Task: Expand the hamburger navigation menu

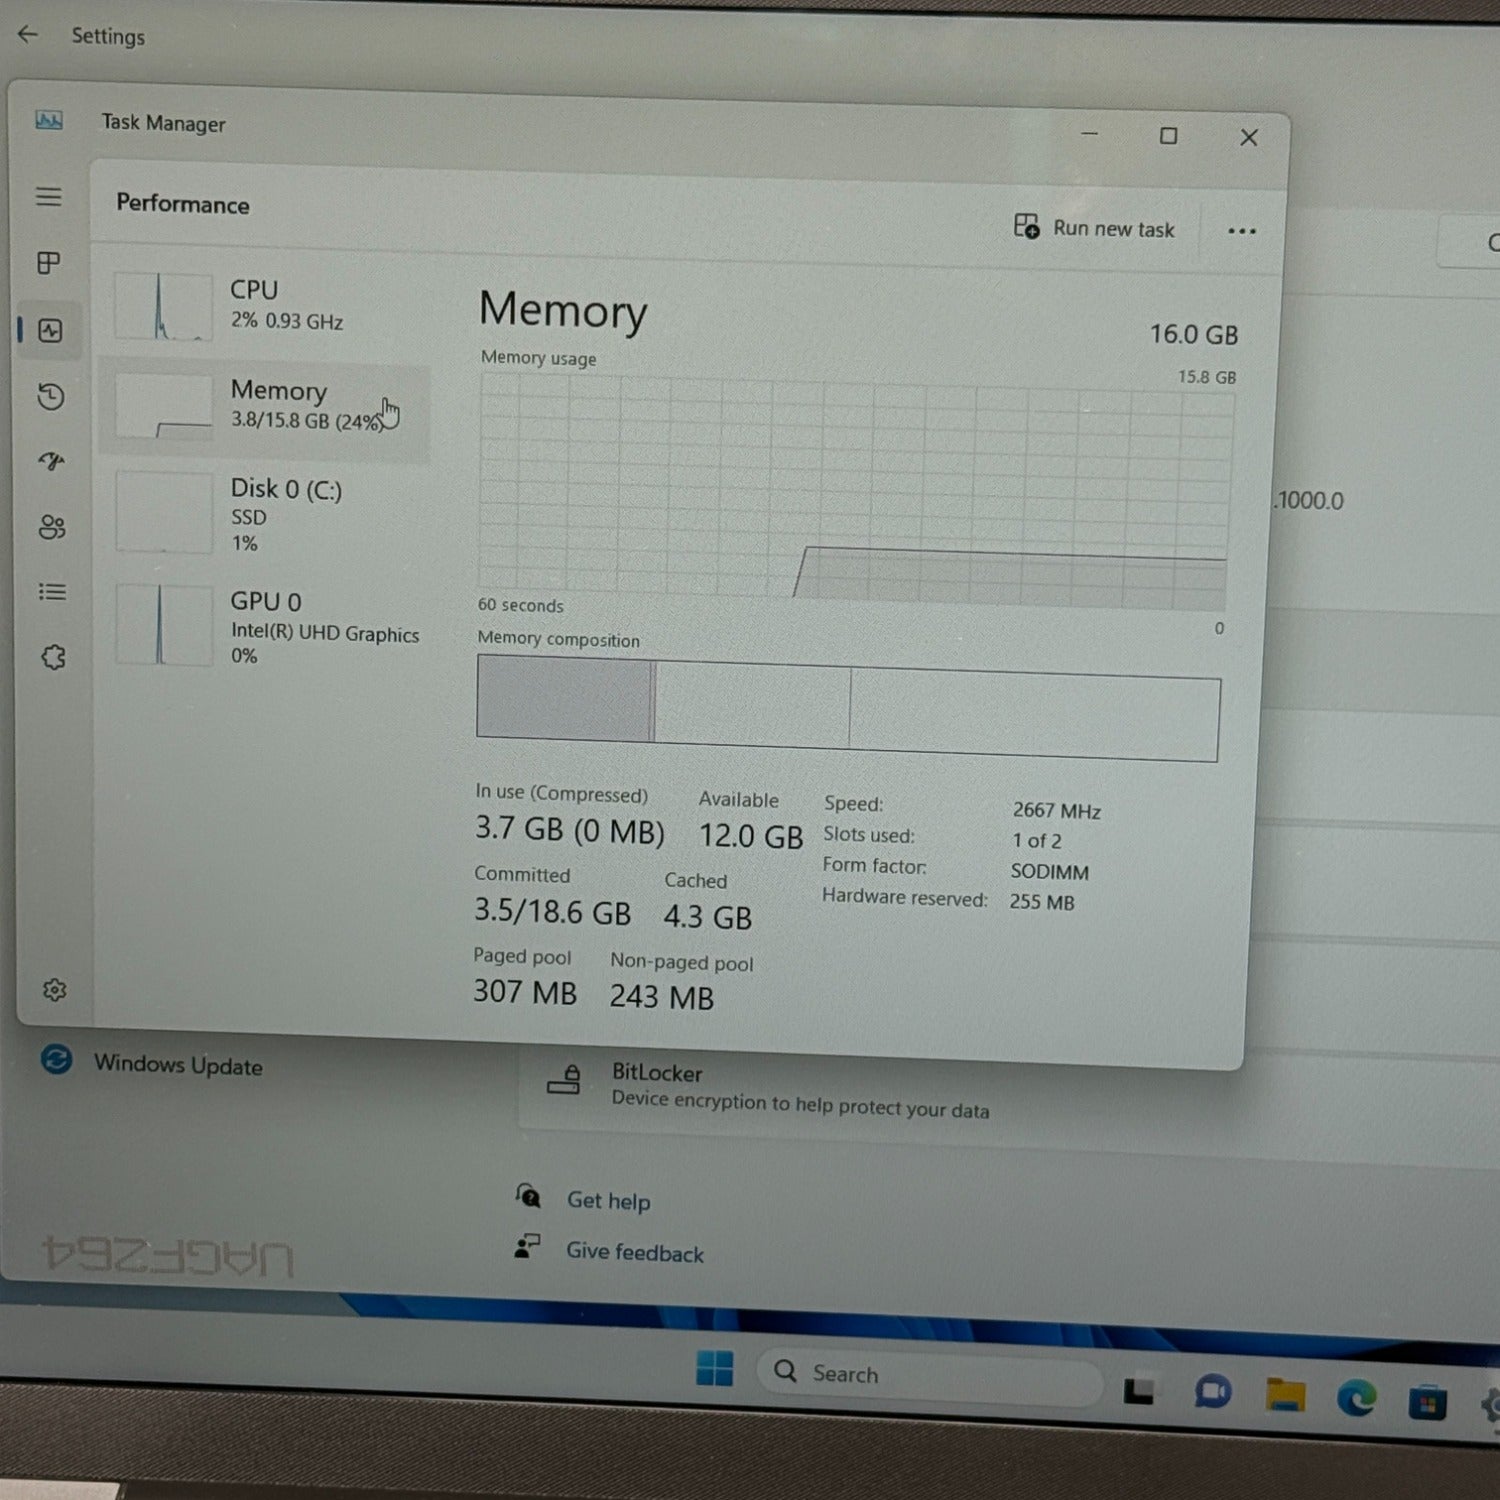Action: pos(49,196)
